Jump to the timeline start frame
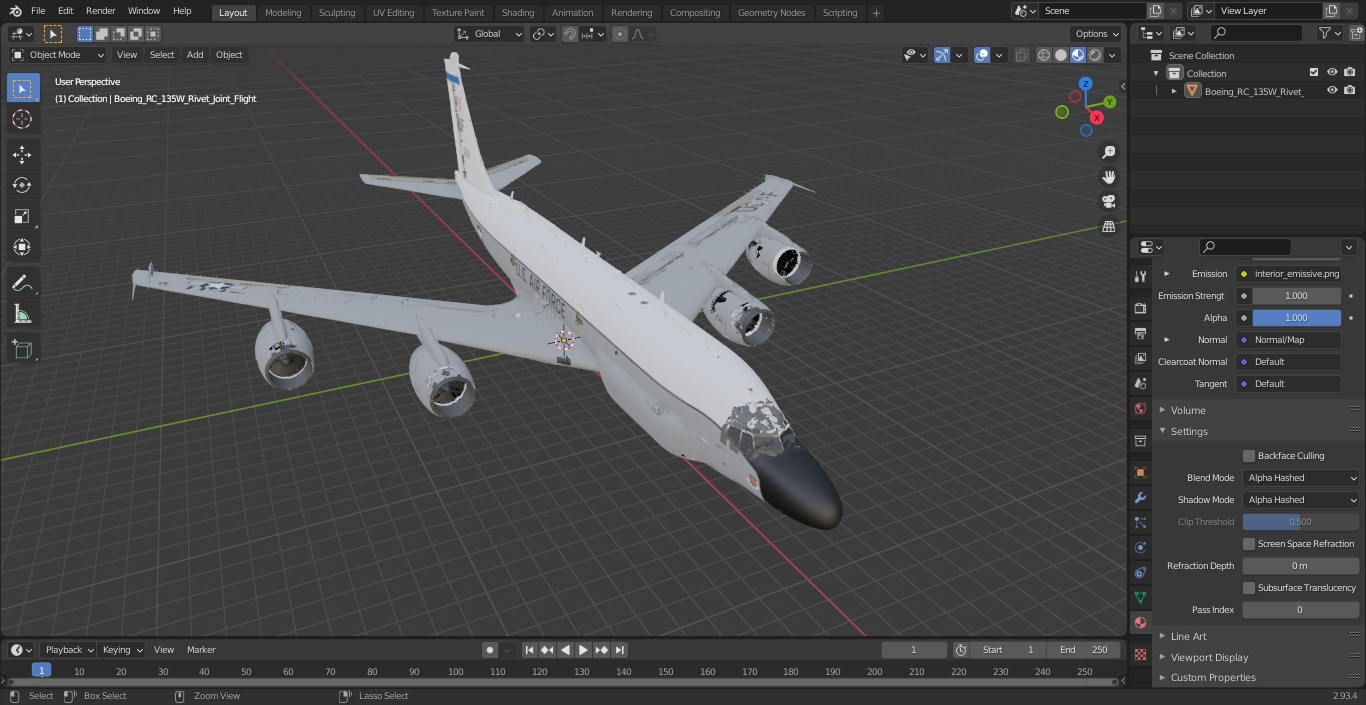This screenshot has height=705, width=1366. tap(530, 650)
